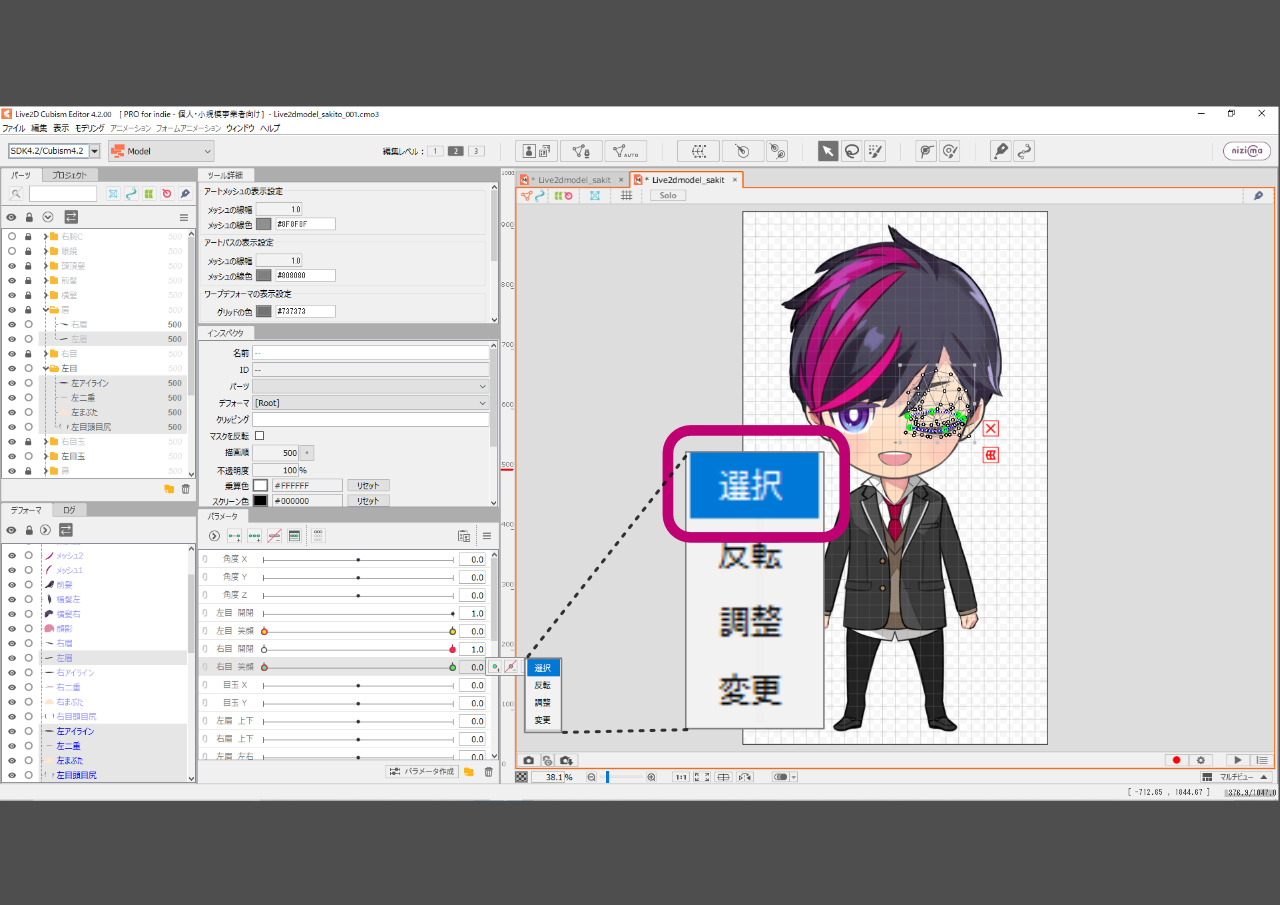Open the Model workspace dropdown
The image size is (1280, 905).
pyautogui.click(x=161, y=151)
